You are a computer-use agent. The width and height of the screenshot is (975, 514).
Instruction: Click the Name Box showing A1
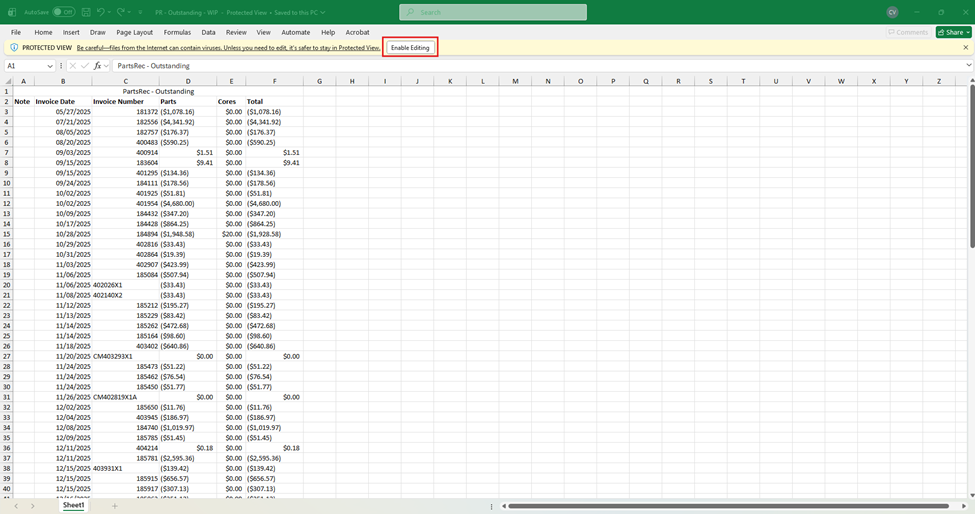pos(25,66)
